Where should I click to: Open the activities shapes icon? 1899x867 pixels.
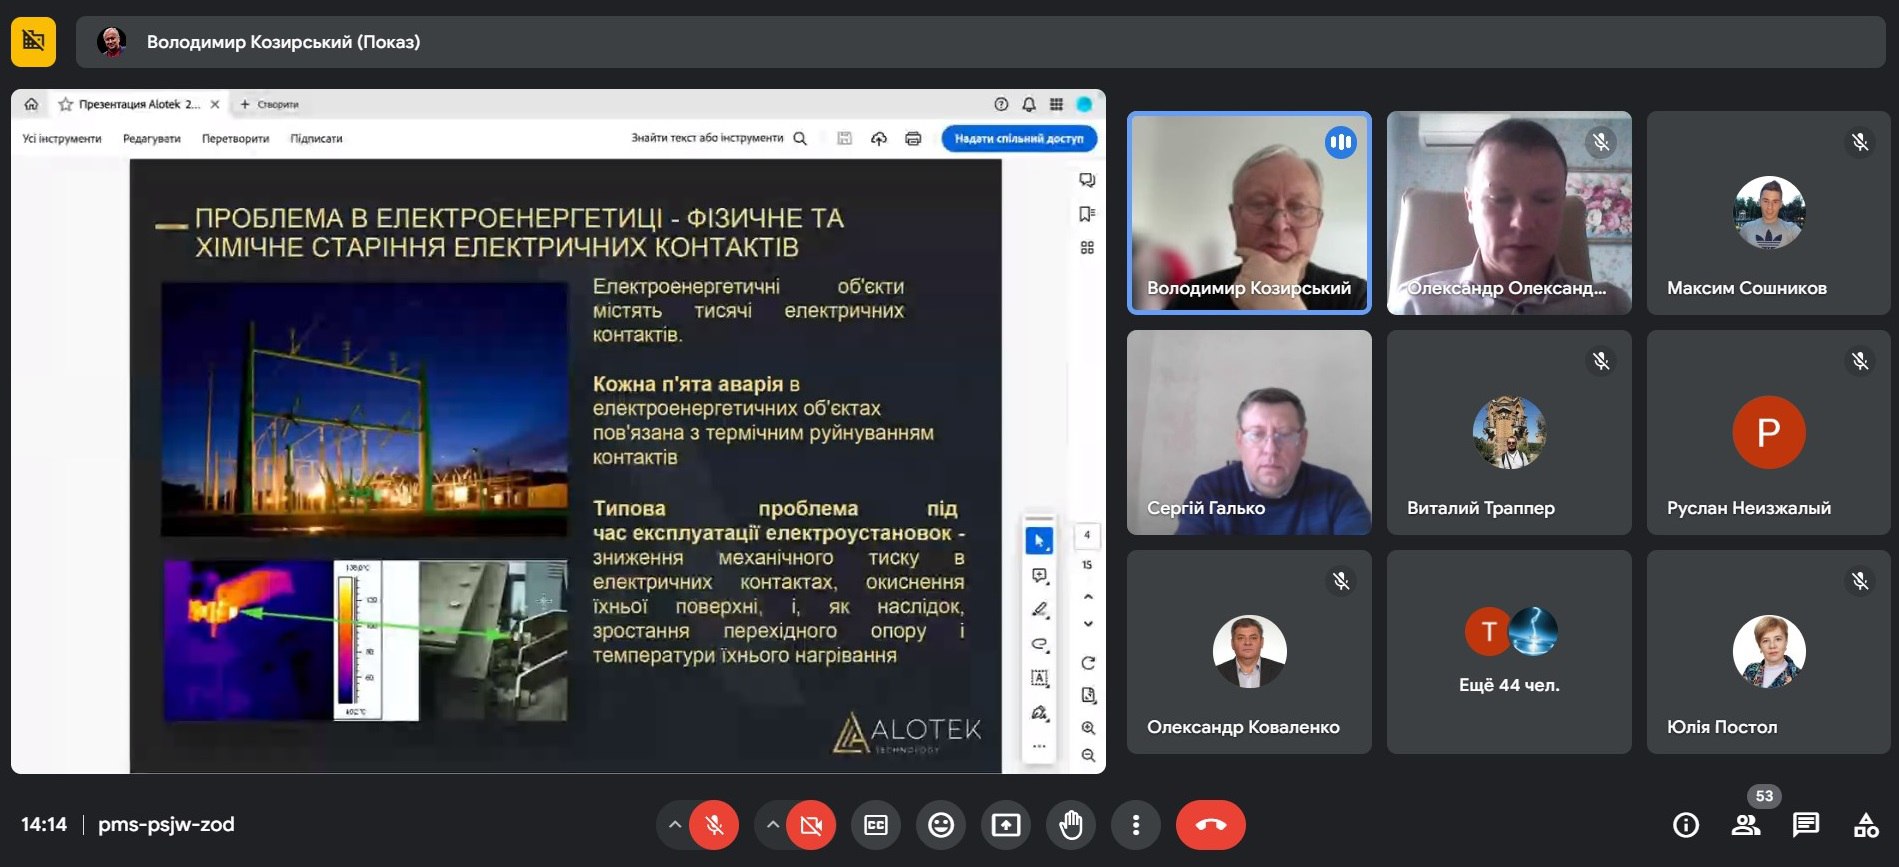[1866, 825]
